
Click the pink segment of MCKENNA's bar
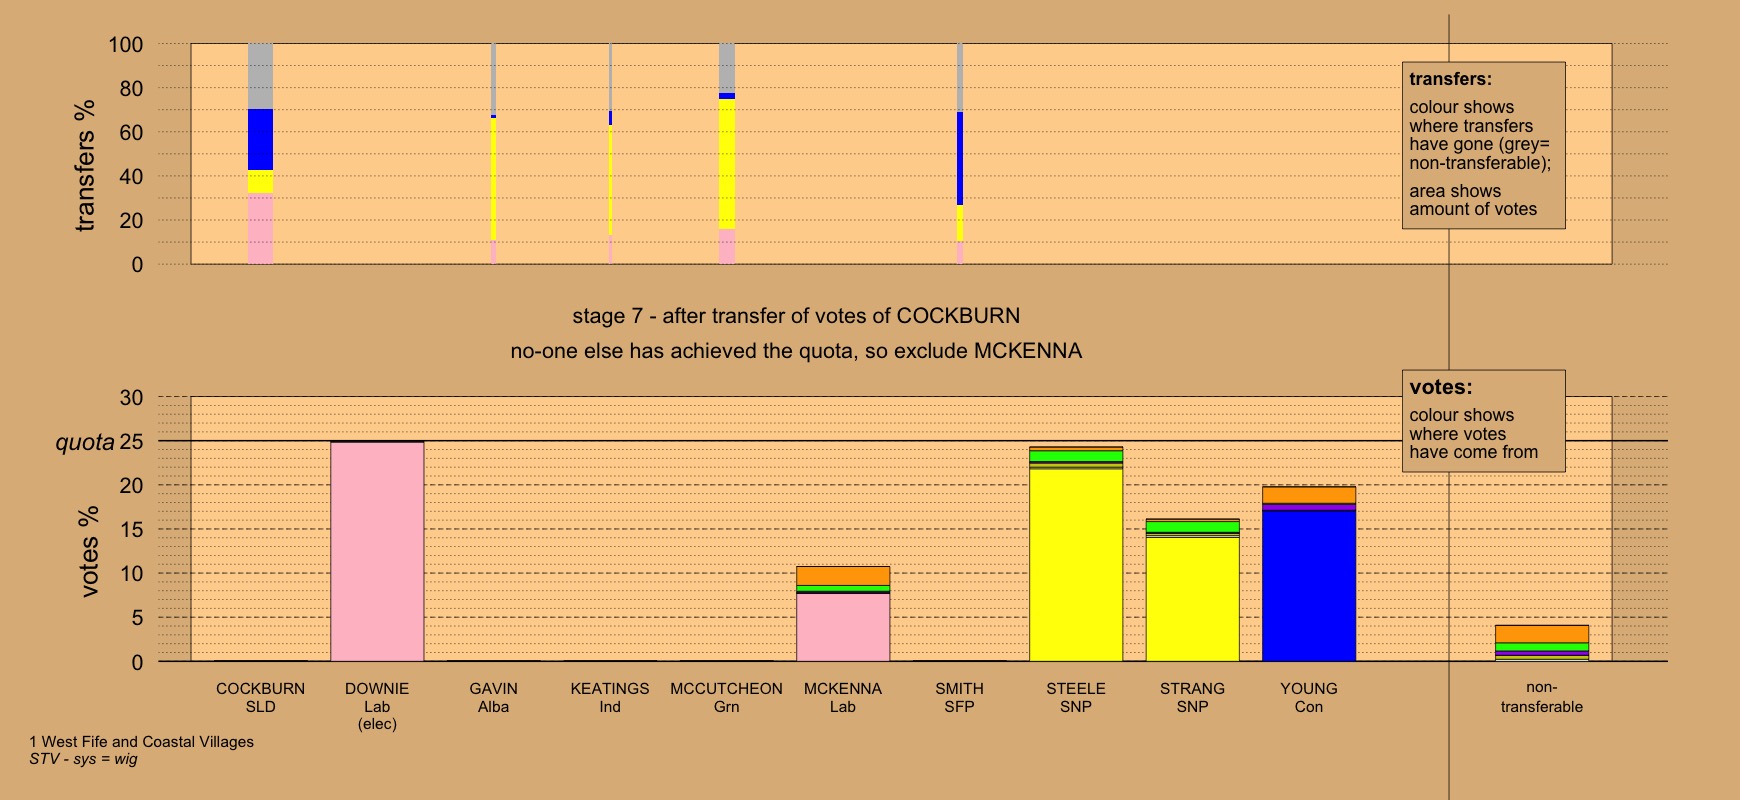[x=843, y=627]
